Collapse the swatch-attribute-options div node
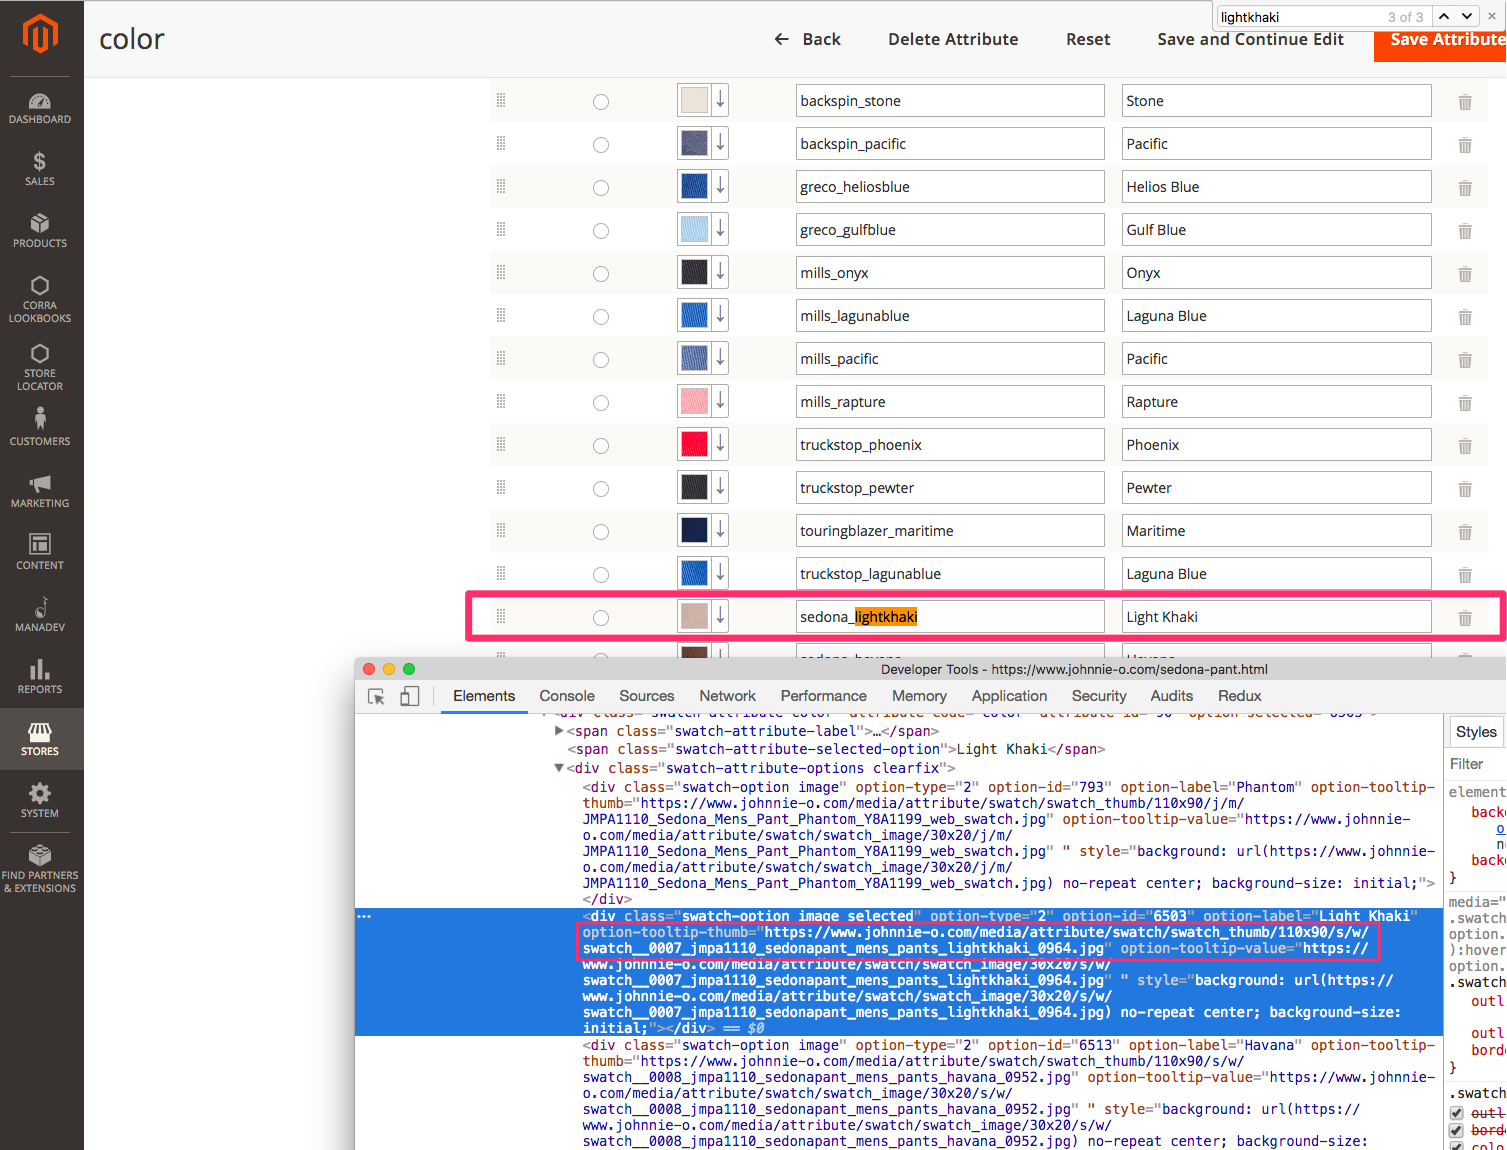 point(559,768)
